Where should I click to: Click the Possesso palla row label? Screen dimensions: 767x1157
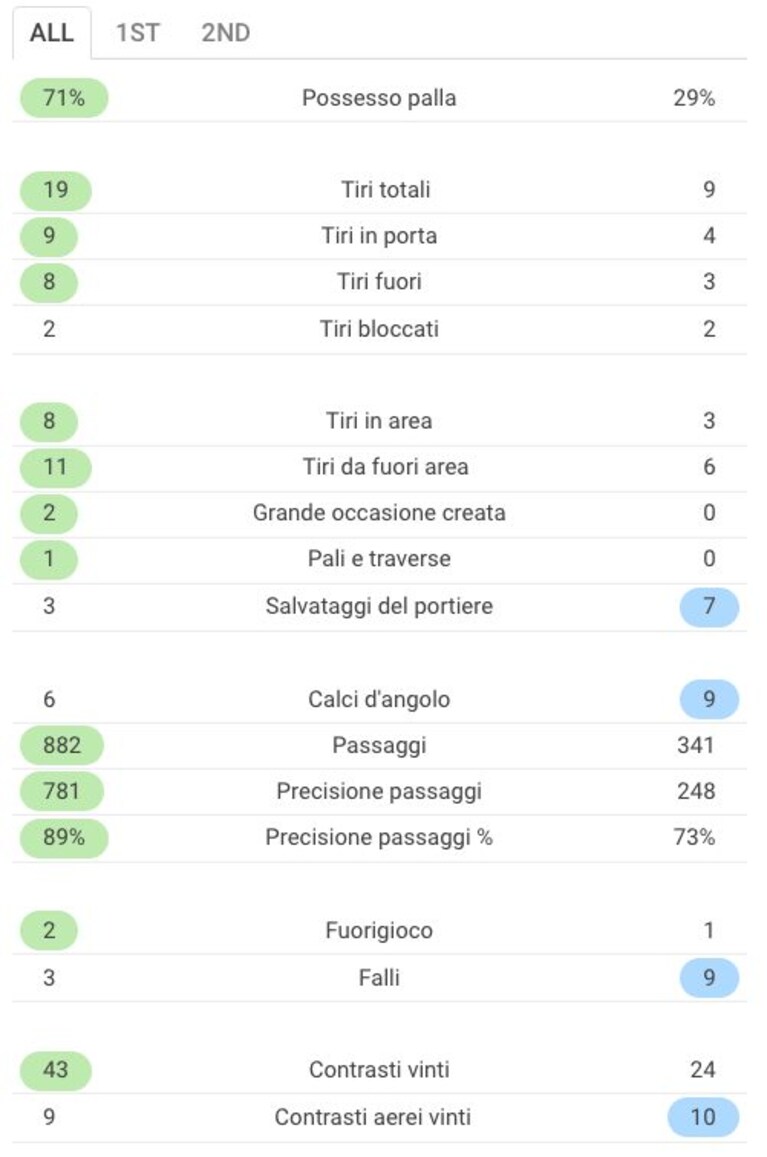379,97
